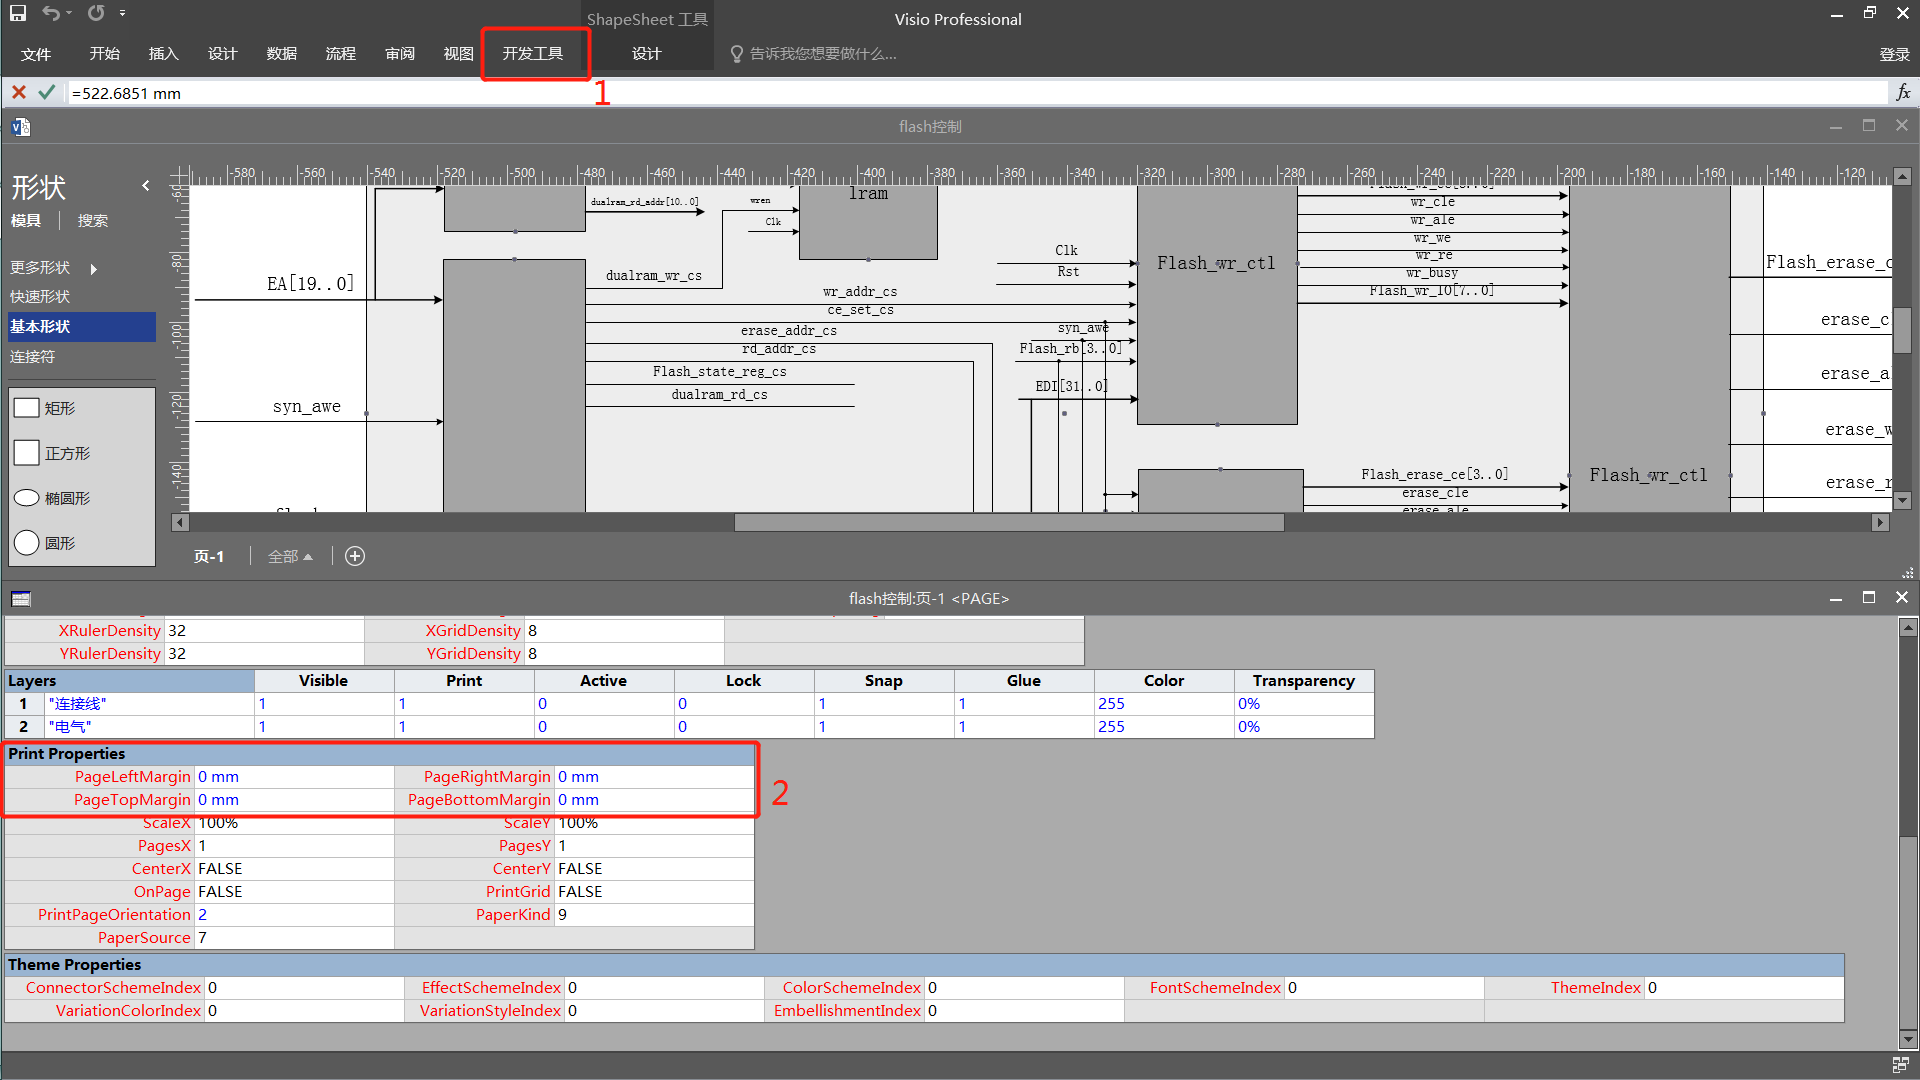
Task: Open the 全部 page list dropdown
Action: pyautogui.click(x=290, y=556)
